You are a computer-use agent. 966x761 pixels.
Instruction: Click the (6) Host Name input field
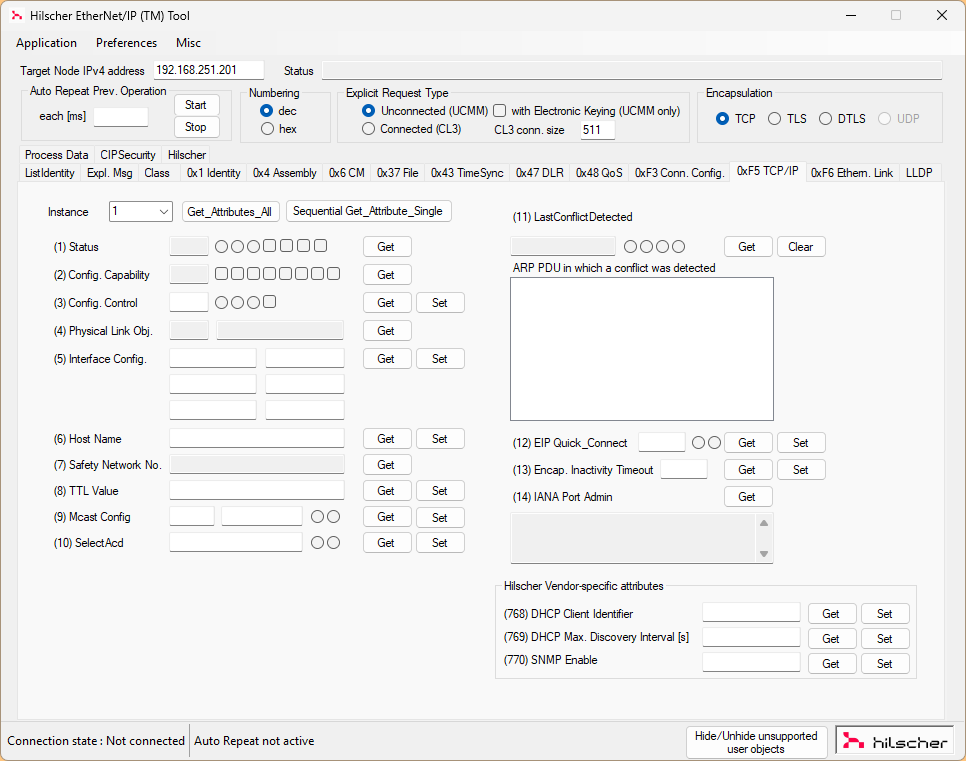click(257, 438)
